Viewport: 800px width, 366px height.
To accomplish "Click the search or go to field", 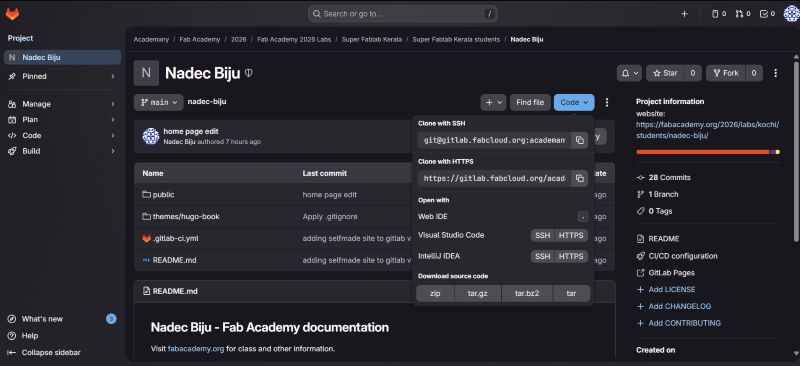I will (403, 14).
